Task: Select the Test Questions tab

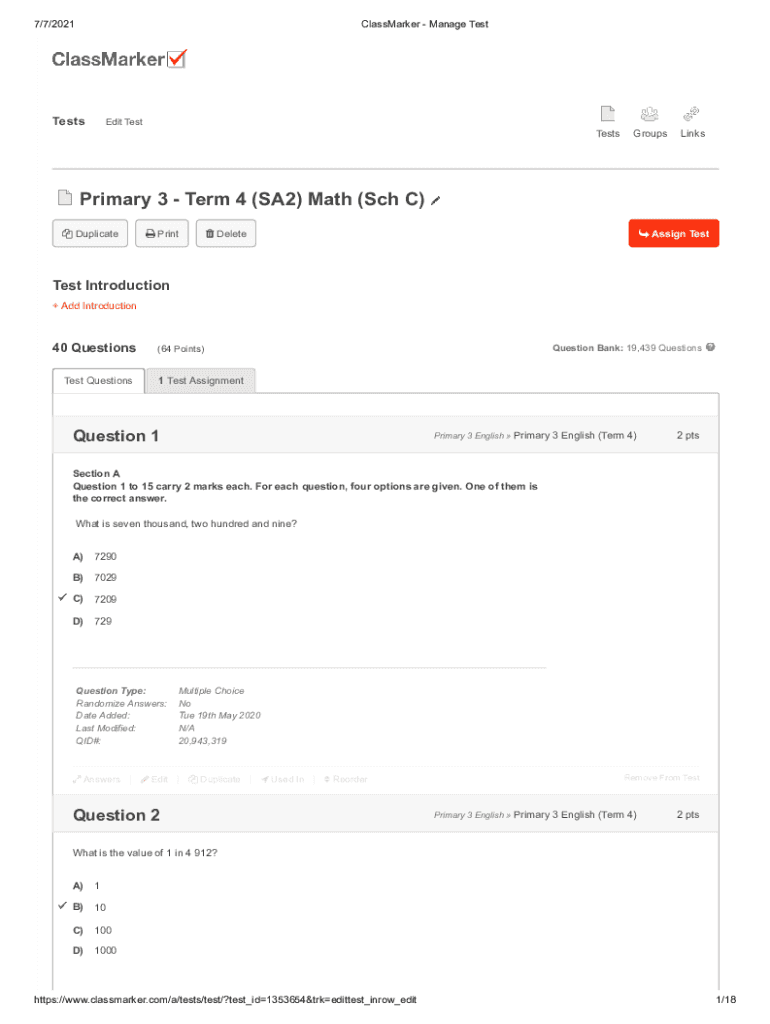Action: tap(98, 381)
